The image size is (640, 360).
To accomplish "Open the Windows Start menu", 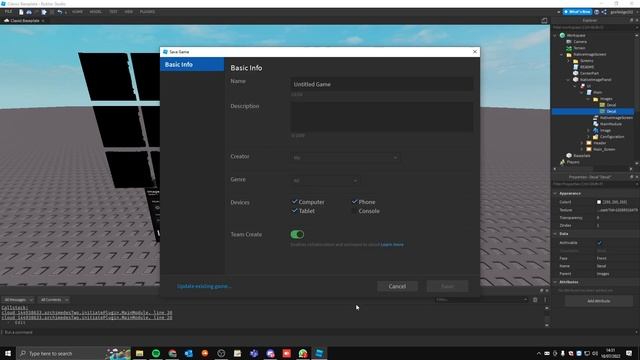I will pyautogui.click(x=8, y=353).
